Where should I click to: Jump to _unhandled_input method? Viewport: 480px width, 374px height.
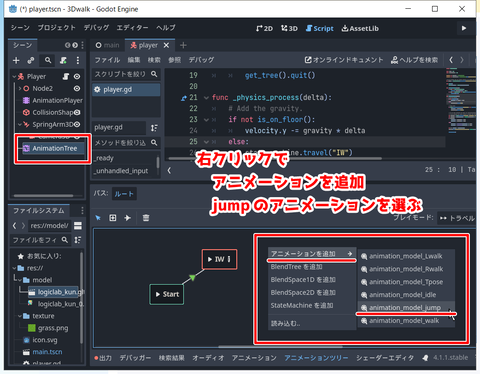coord(121,171)
